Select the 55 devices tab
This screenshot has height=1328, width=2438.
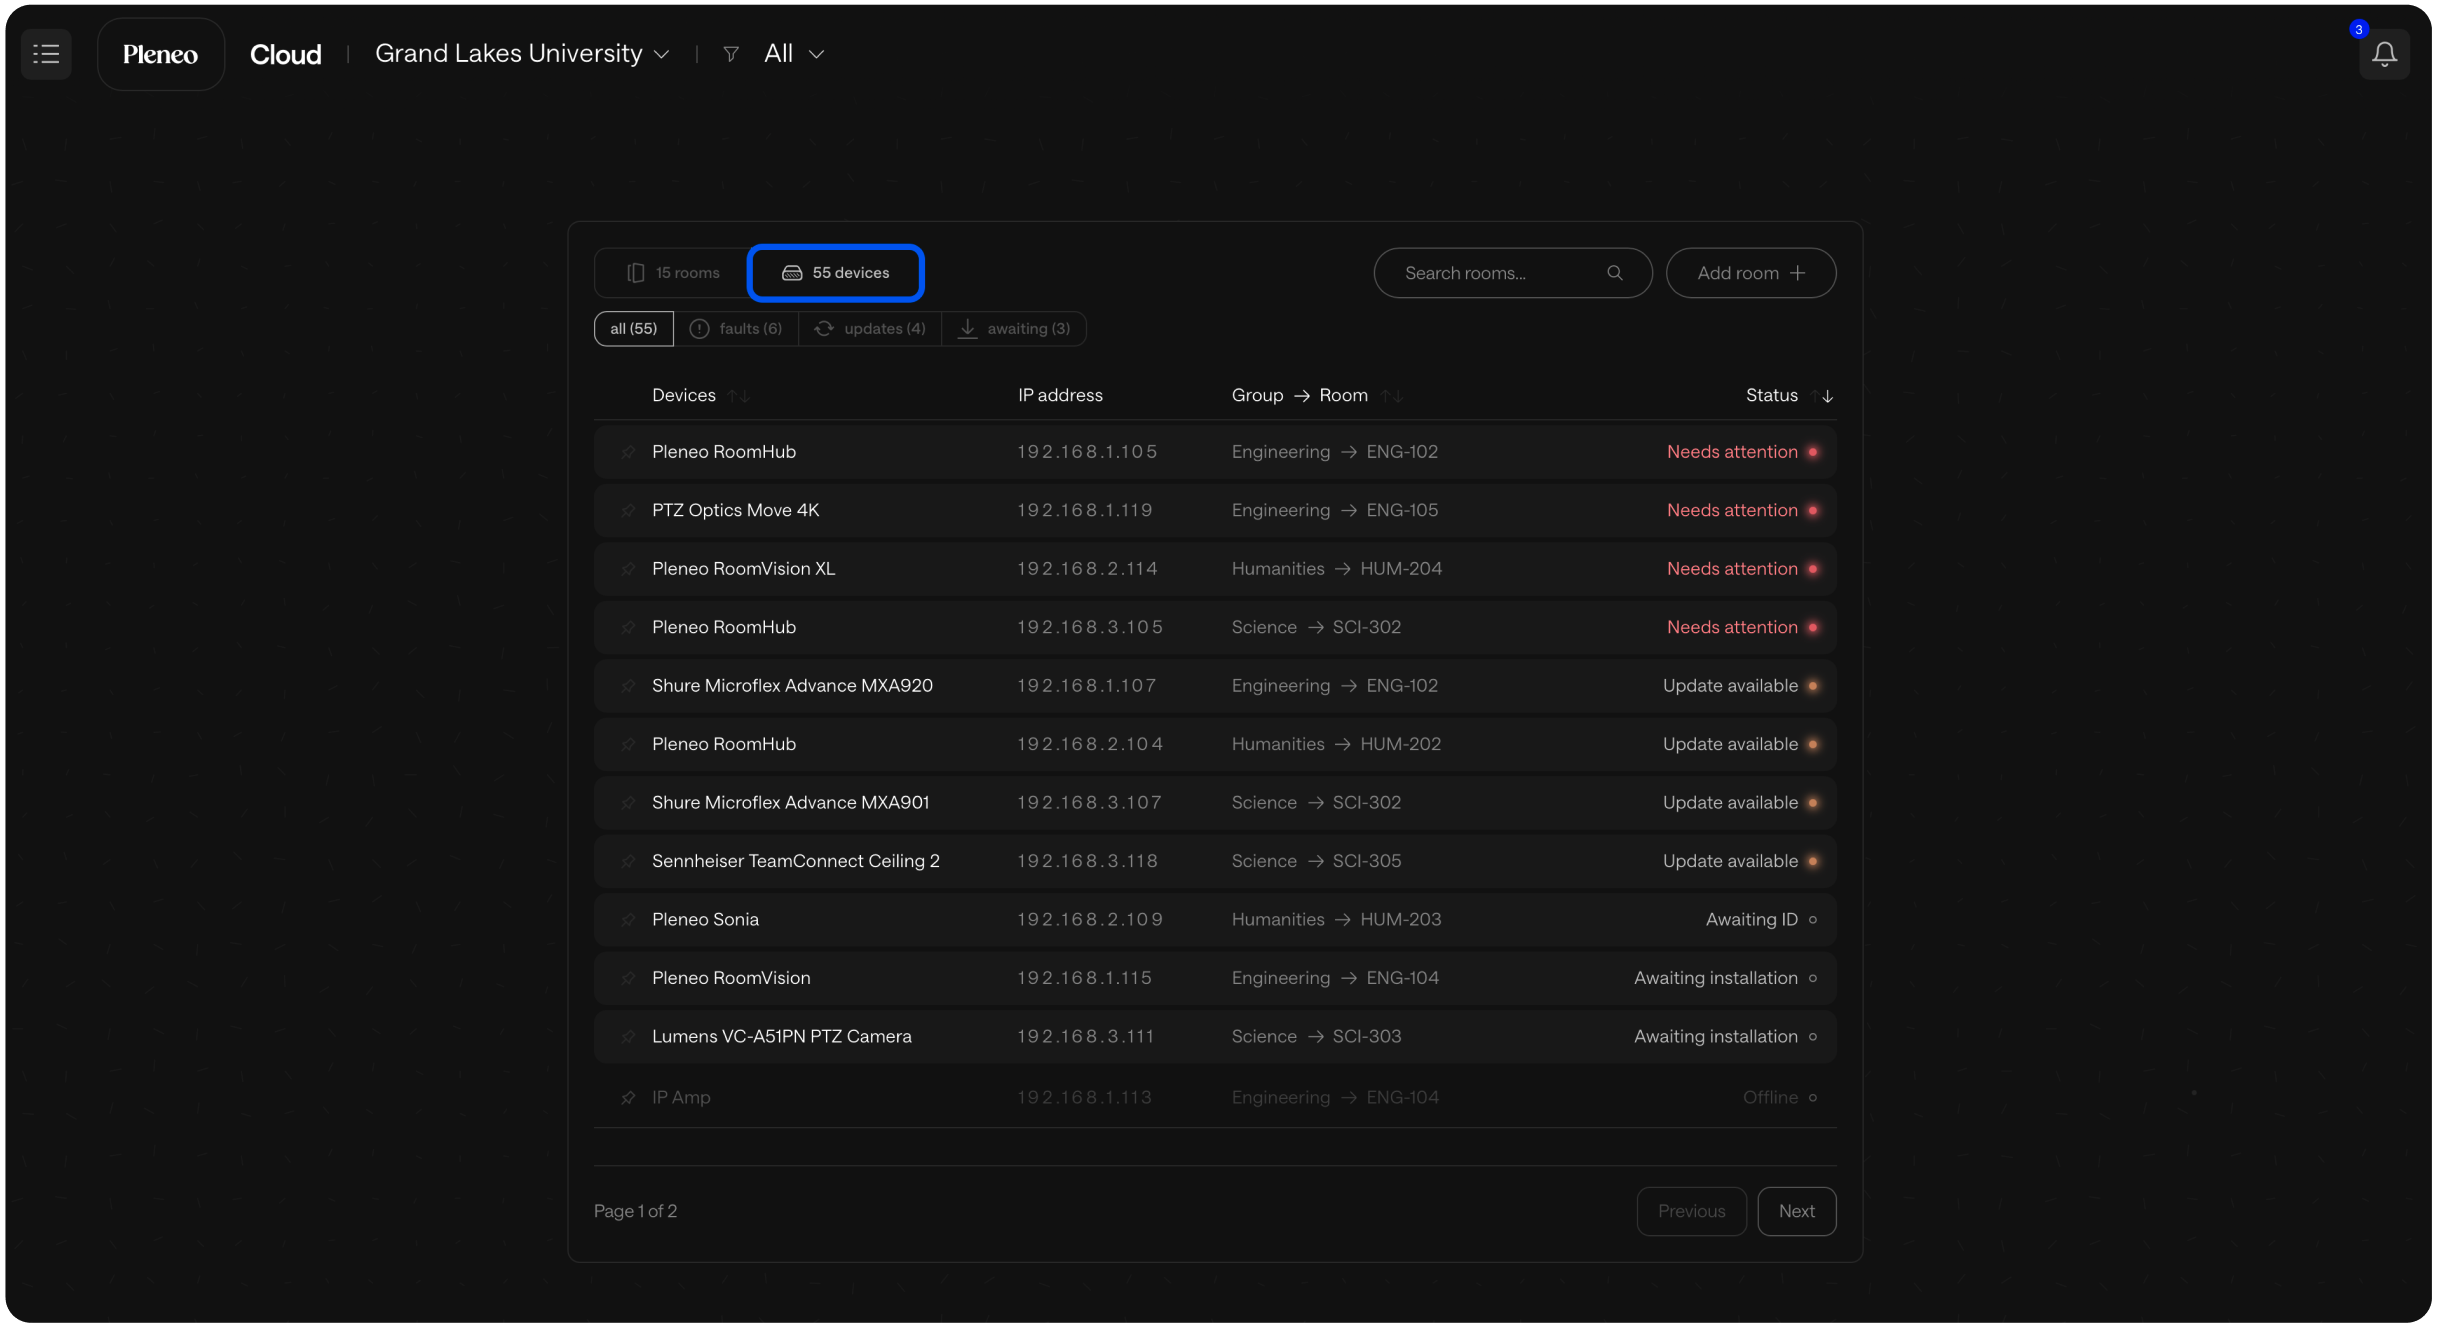pyautogui.click(x=836, y=273)
